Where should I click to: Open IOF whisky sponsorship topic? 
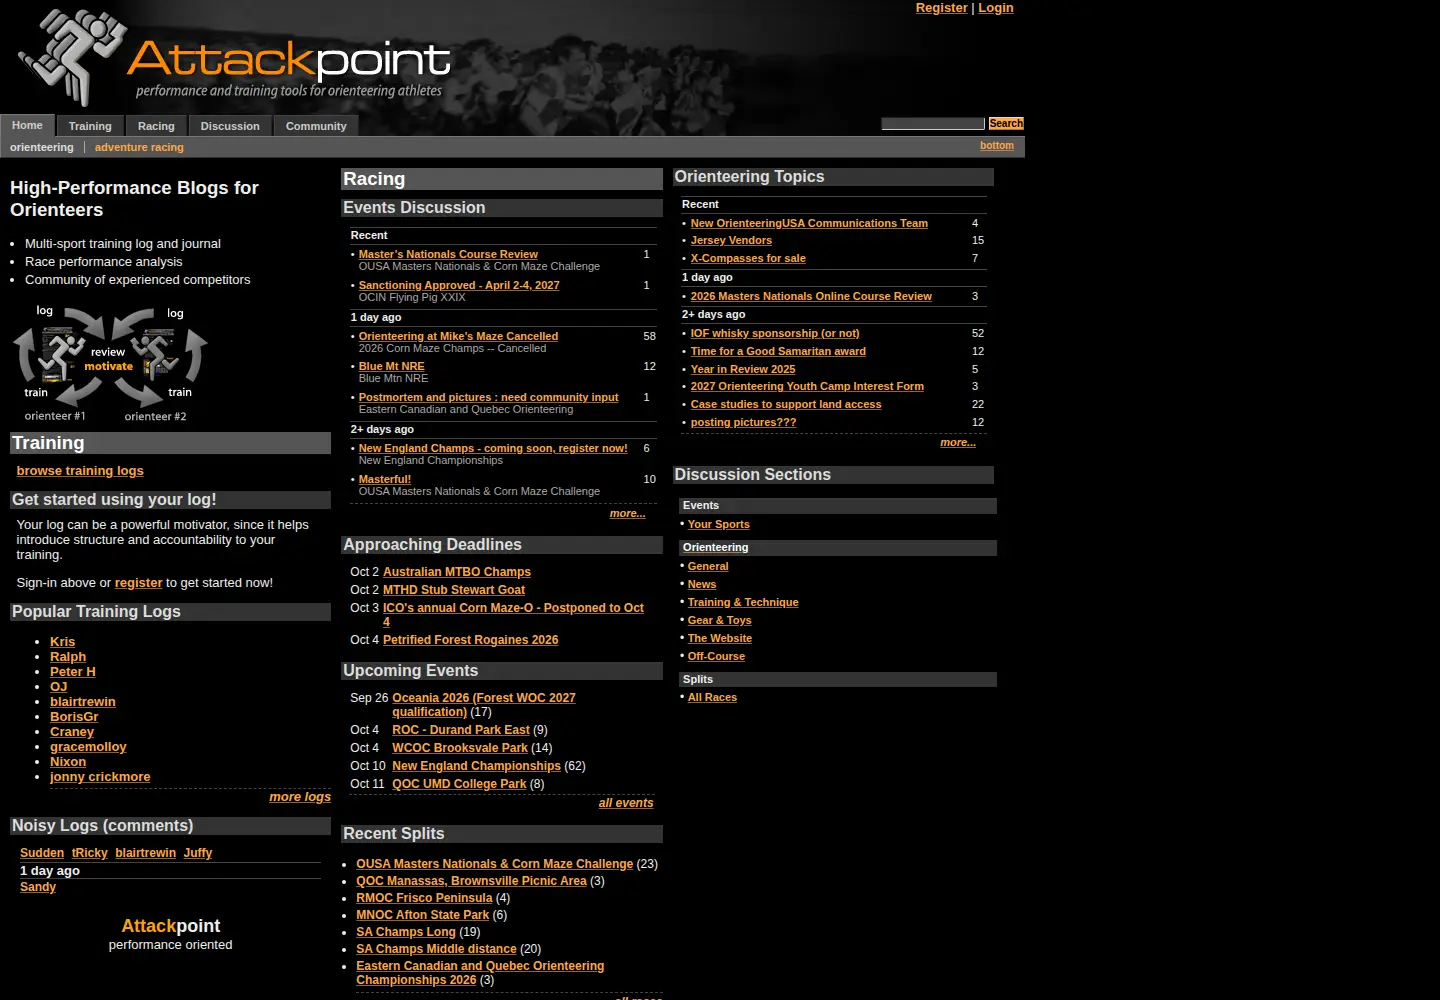[775, 334]
